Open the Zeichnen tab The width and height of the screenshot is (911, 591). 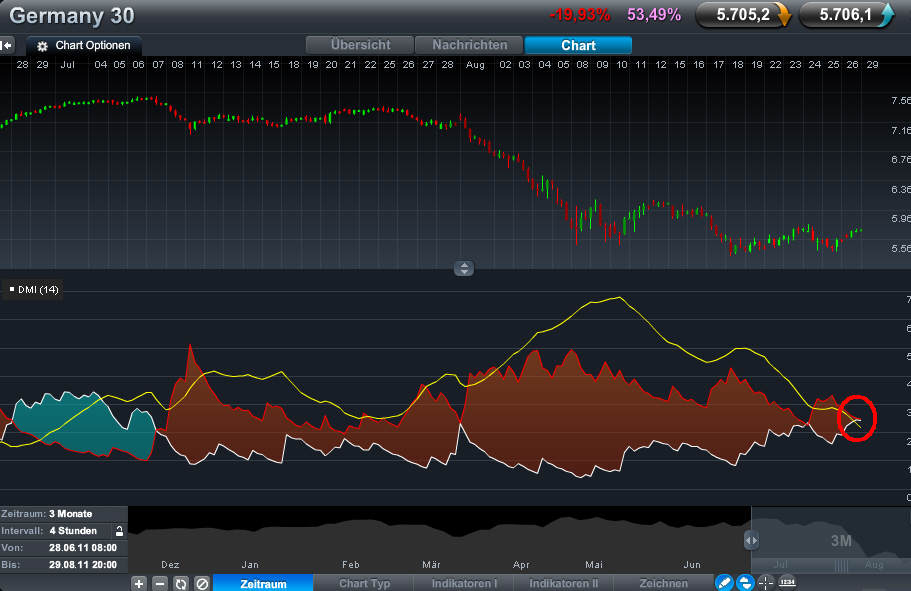coord(663,583)
